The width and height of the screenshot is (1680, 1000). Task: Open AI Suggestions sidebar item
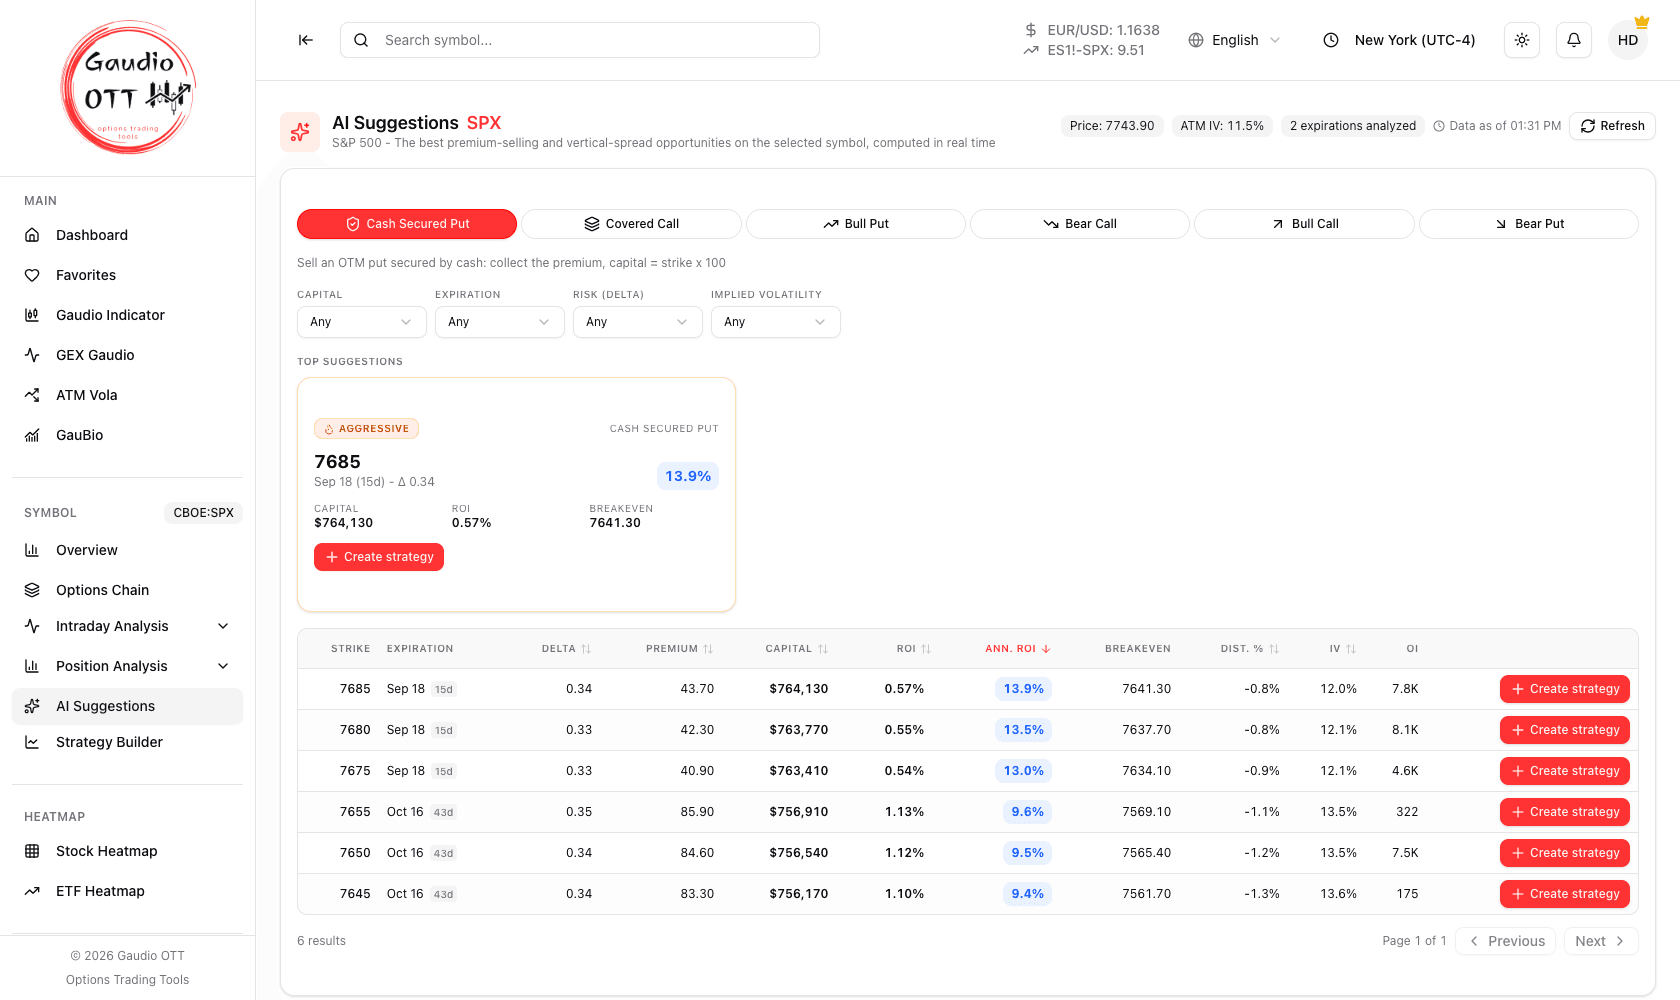(127, 706)
